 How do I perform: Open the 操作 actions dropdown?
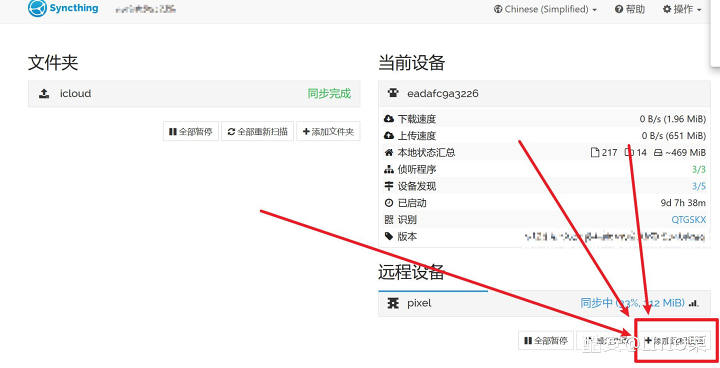[682, 9]
